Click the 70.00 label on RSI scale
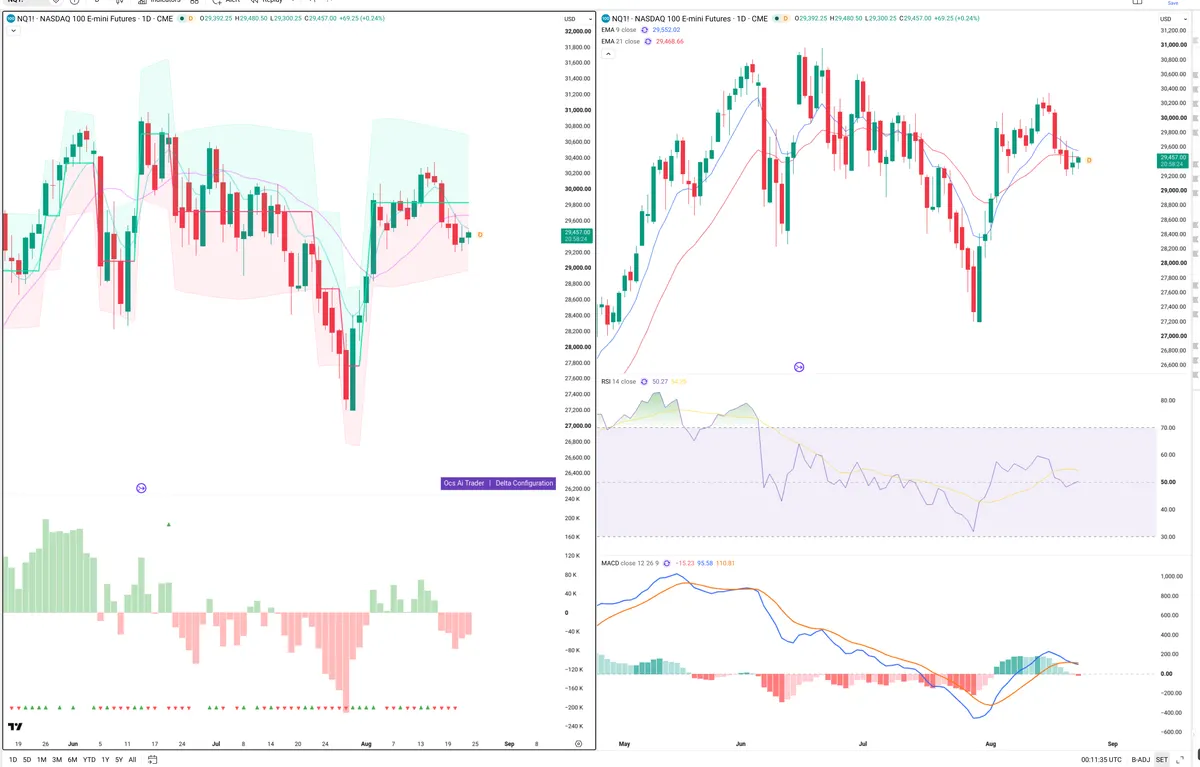Screen dimensions: 1200x767 coord(1166,428)
